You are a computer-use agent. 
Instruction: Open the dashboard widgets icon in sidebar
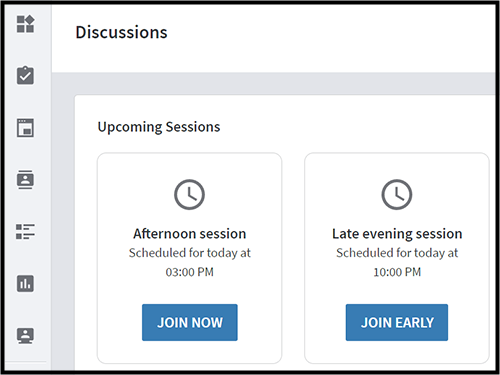click(26, 24)
